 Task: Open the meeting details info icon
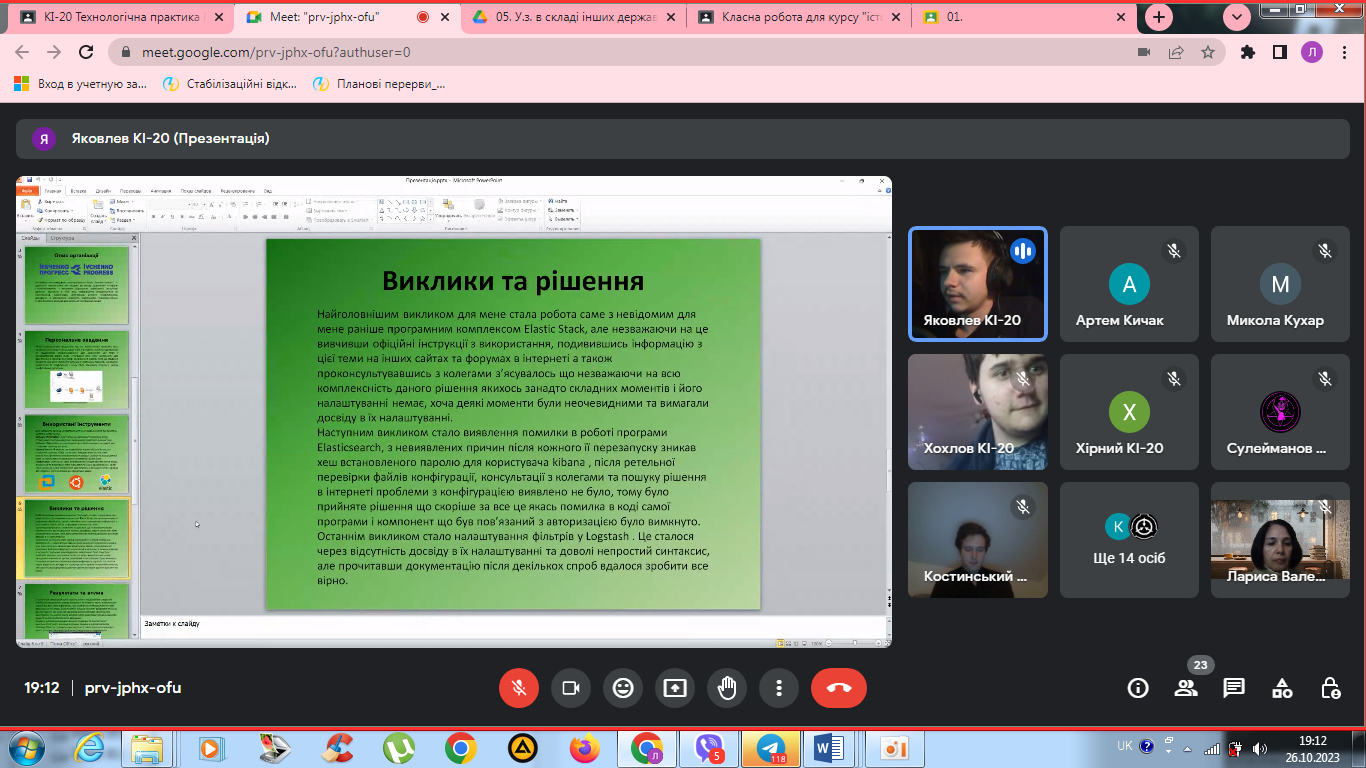(1138, 688)
